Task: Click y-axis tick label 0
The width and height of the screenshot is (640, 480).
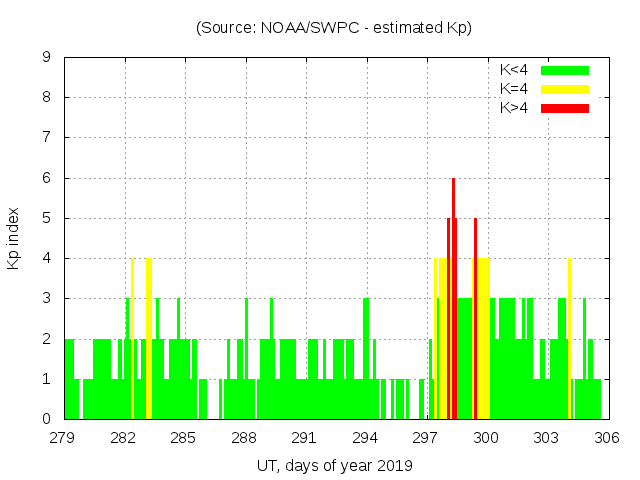Action: point(47,419)
